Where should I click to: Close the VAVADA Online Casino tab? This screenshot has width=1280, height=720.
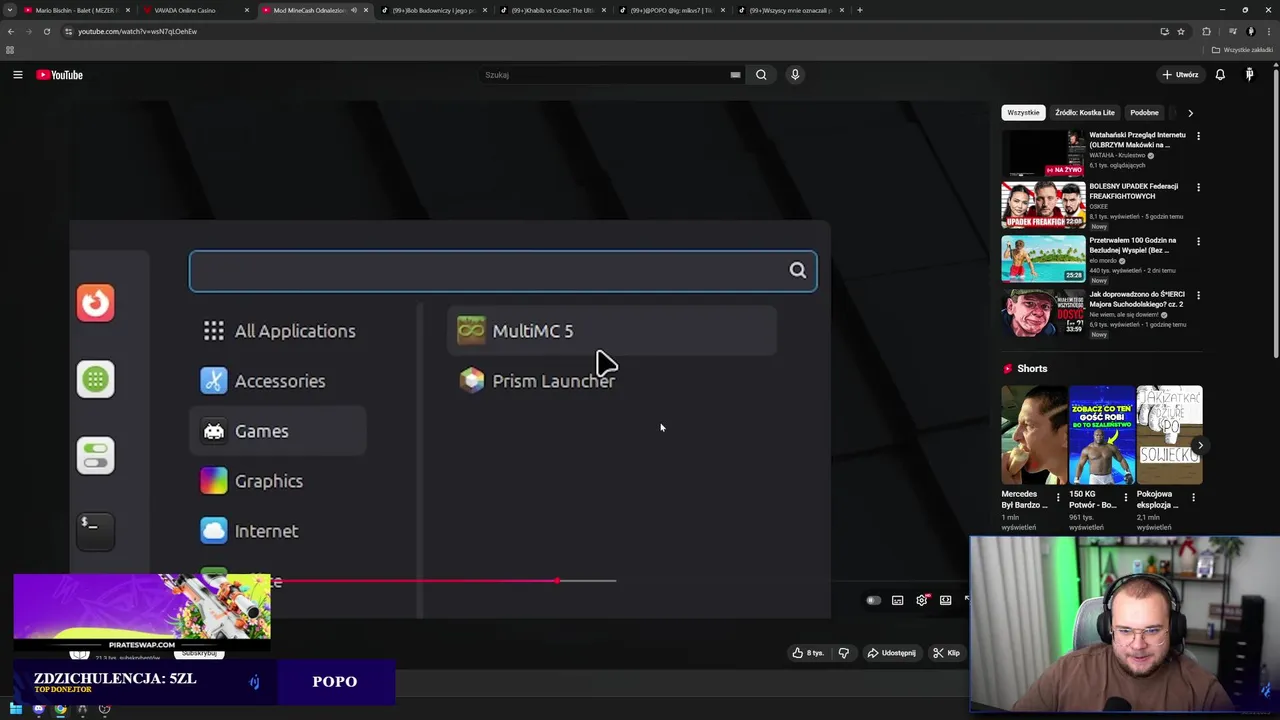click(246, 10)
